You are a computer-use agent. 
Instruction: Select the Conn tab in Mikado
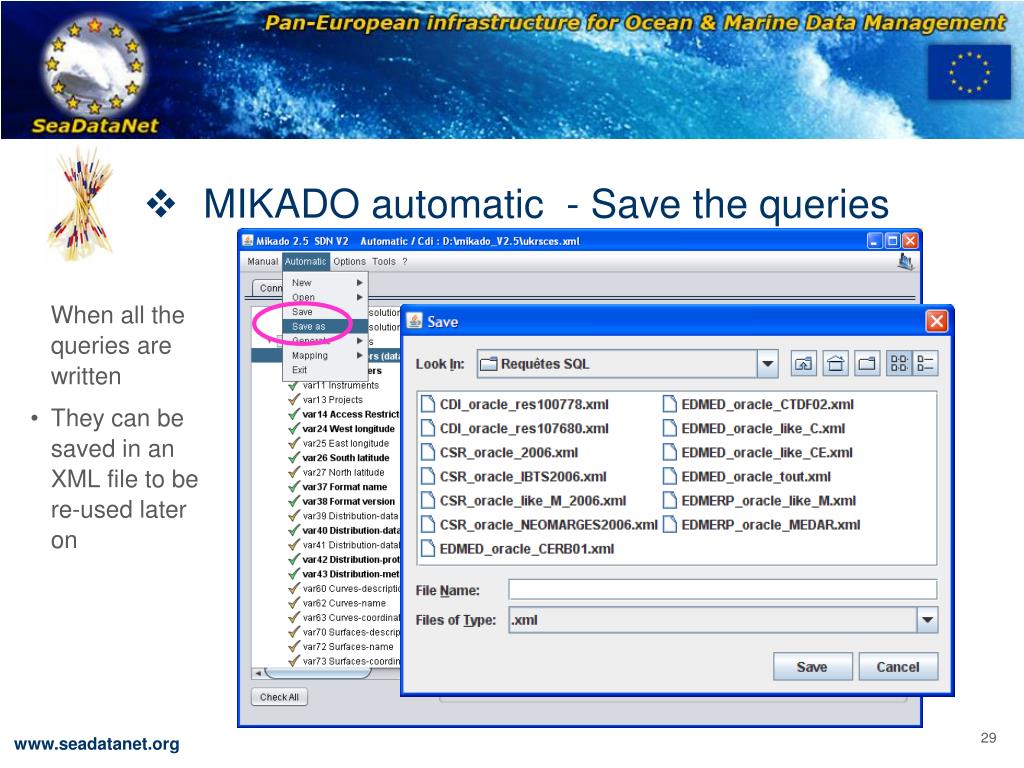268,287
